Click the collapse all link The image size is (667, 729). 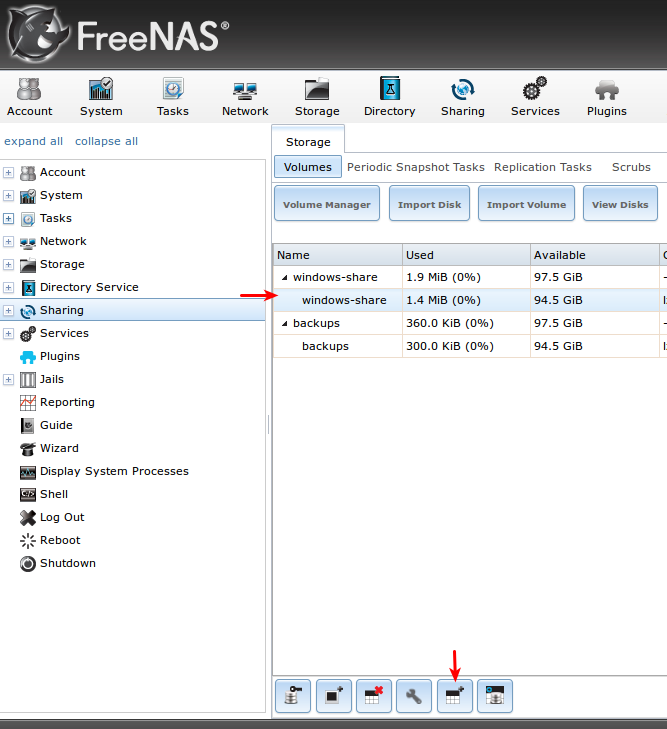point(106,141)
